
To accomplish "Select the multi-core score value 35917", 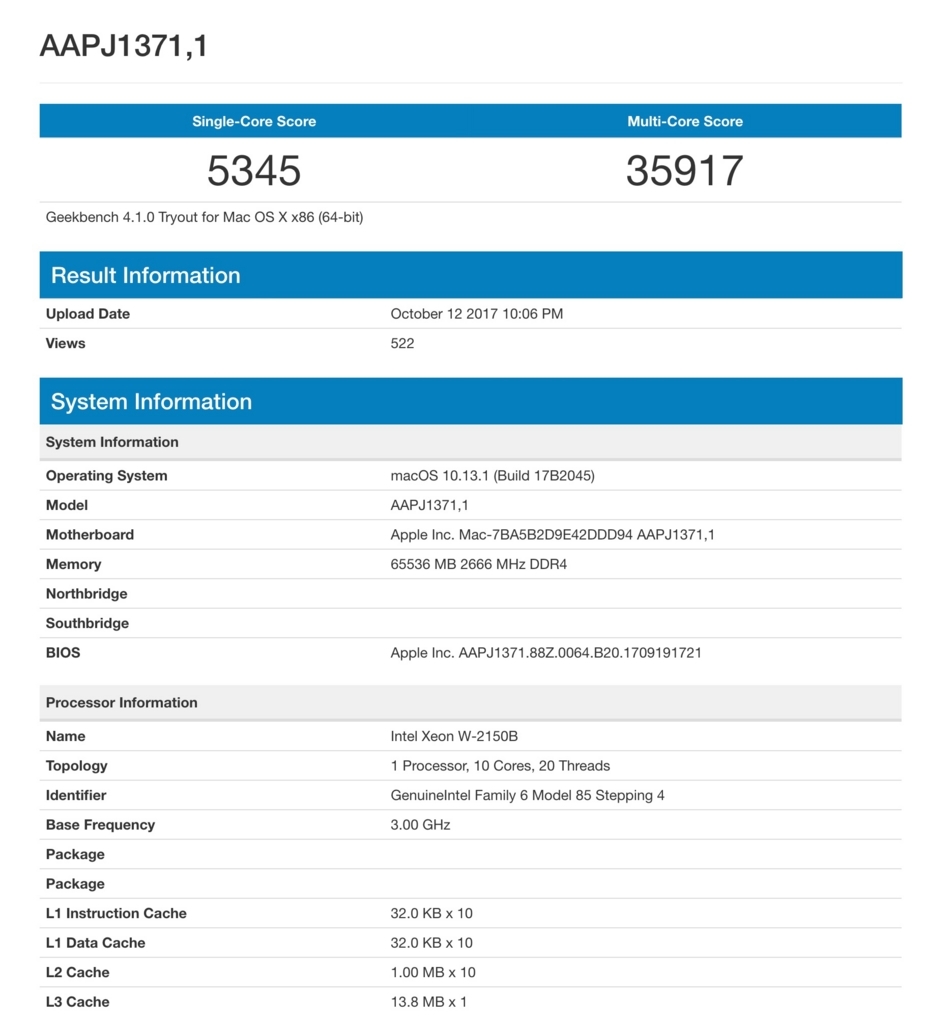I will [x=685, y=170].
